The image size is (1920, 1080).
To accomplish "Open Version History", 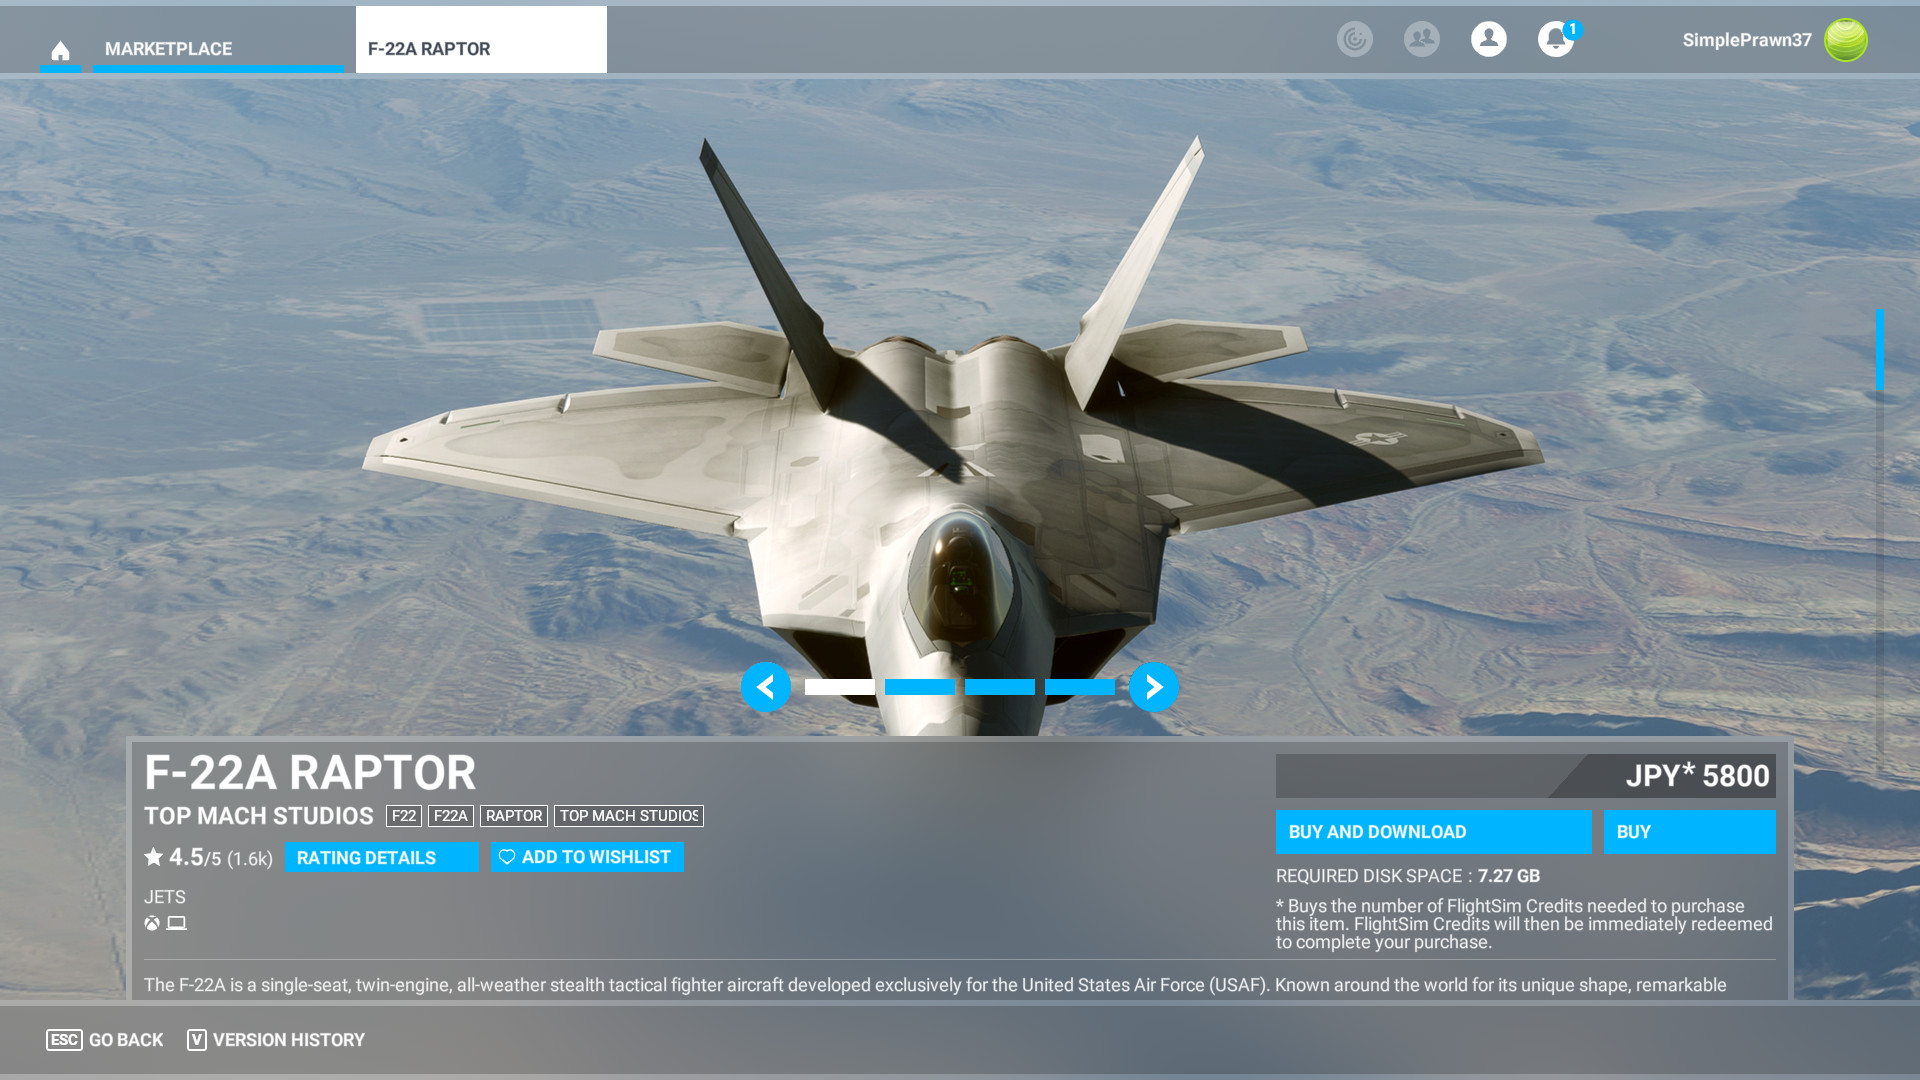I will click(276, 1040).
